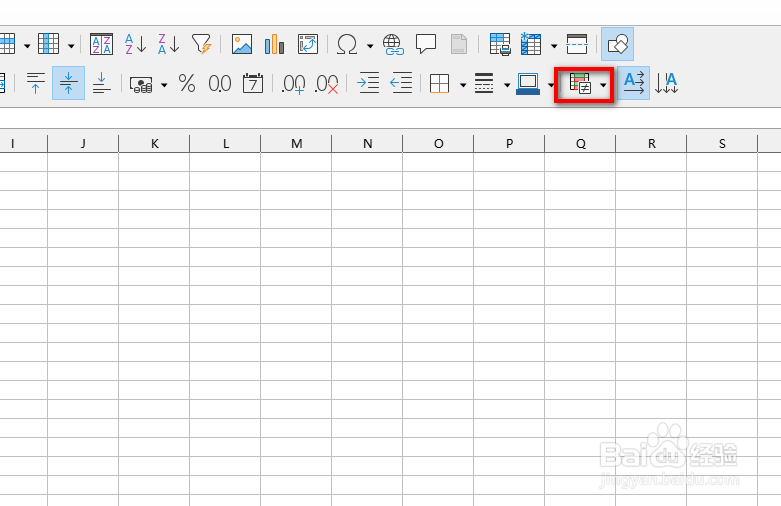Viewport: 781px width, 506px height.
Task: Select column I header
Action: coord(23,143)
